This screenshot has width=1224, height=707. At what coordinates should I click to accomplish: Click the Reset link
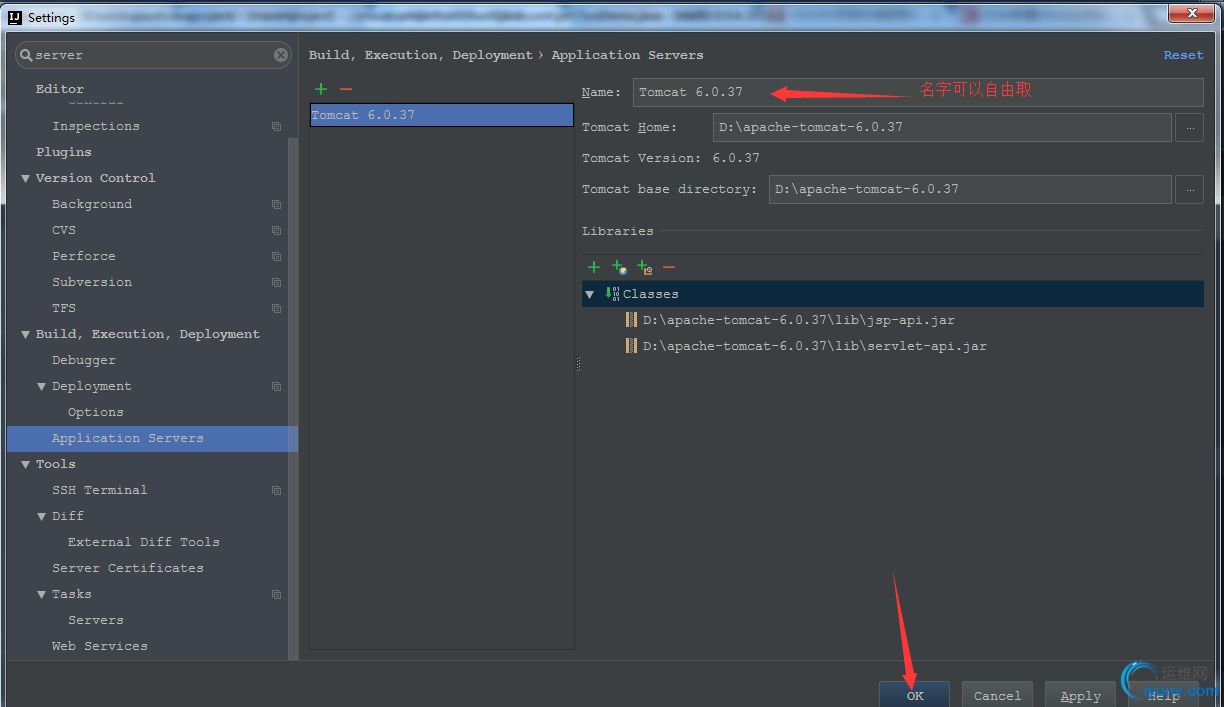click(1183, 55)
